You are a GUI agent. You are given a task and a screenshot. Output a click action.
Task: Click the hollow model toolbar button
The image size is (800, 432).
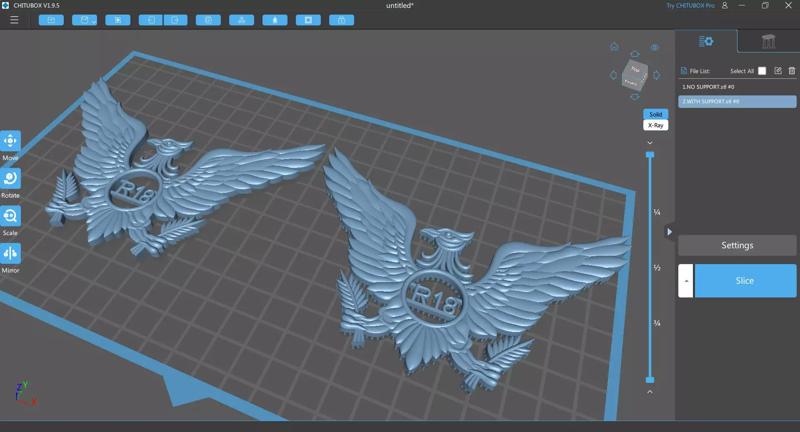(x=275, y=20)
